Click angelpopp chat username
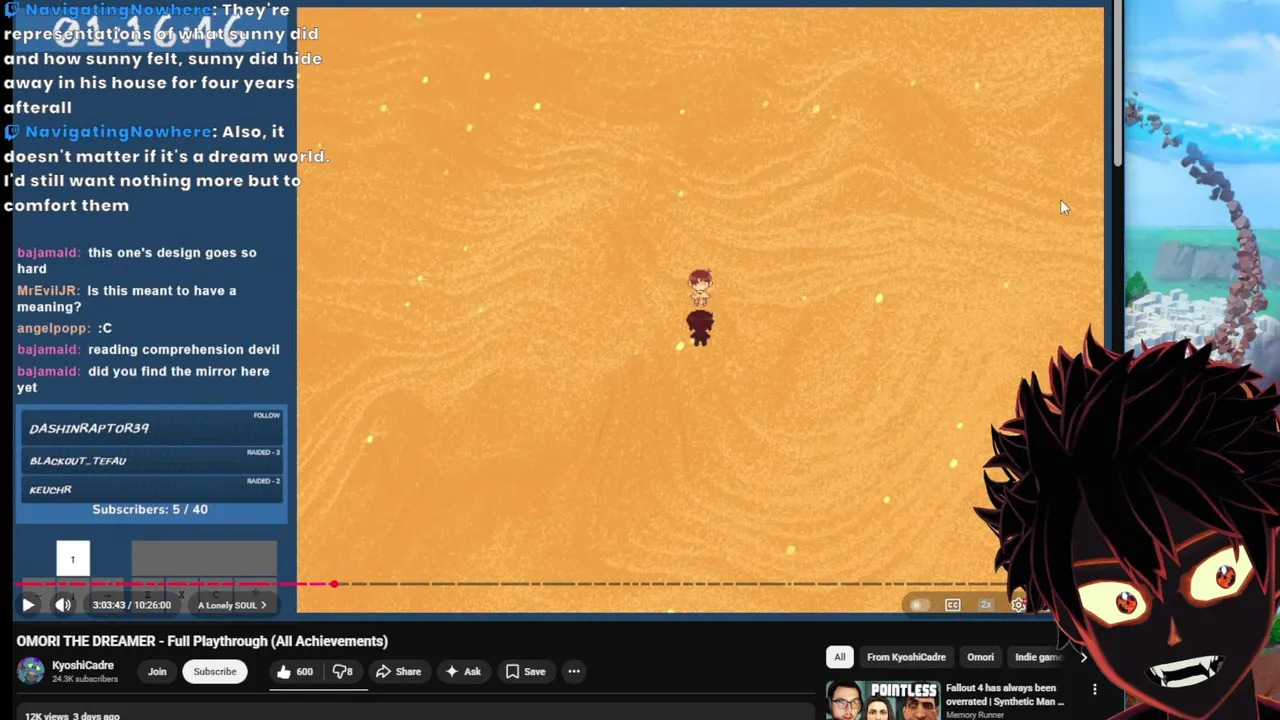This screenshot has width=1280, height=720. click(x=53, y=328)
